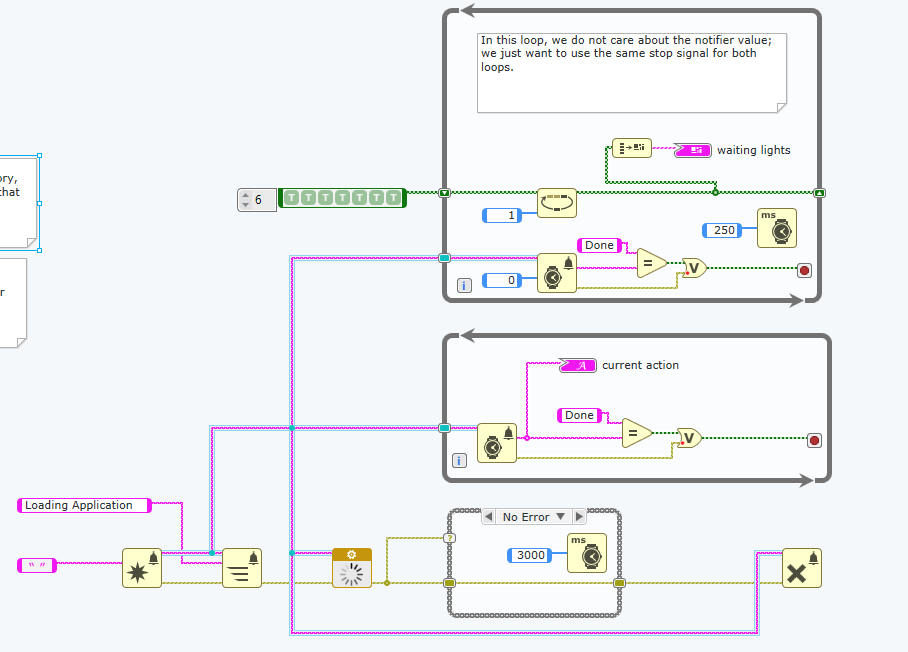Click the waiting lights label
Screen dimensions: 908x652
pos(753,150)
